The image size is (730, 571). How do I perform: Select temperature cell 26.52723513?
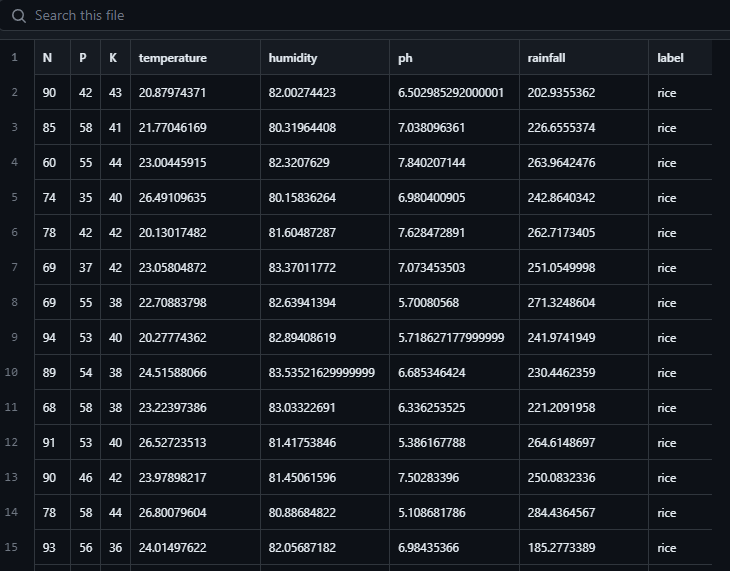tap(196, 442)
